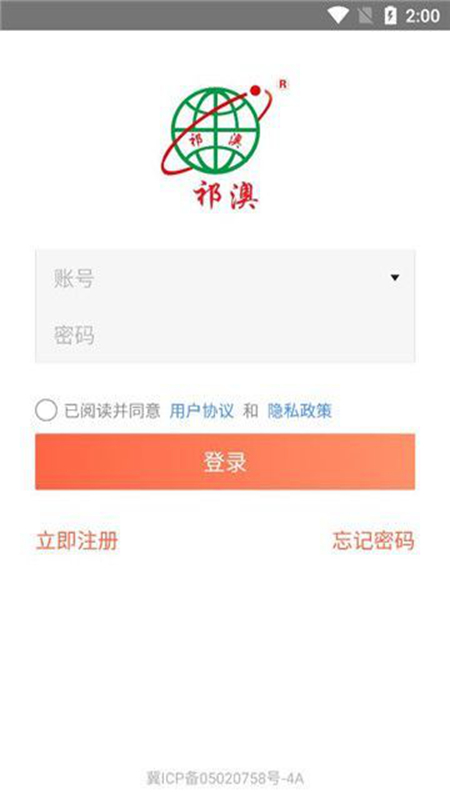Click the green globe logo image

(x=215, y=130)
